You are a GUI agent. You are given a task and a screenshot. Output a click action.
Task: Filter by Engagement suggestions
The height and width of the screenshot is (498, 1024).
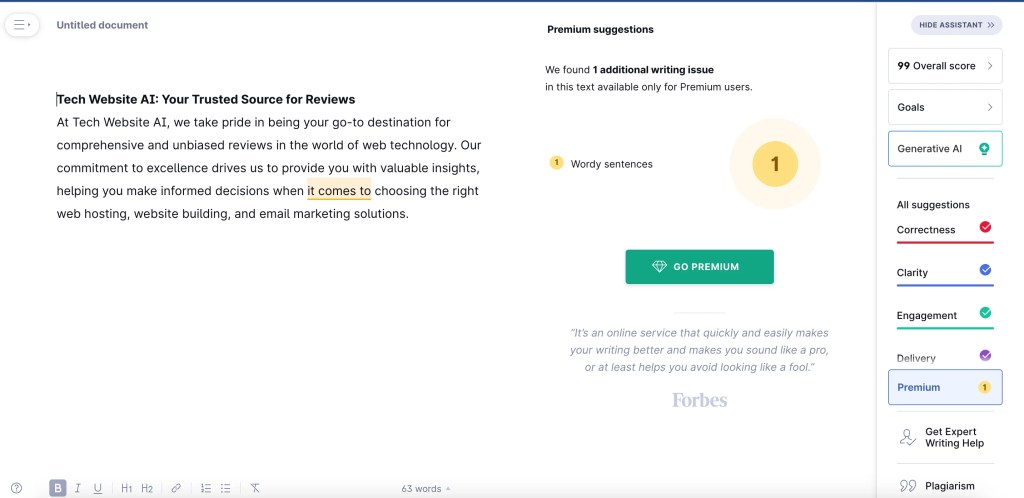[x=945, y=317]
